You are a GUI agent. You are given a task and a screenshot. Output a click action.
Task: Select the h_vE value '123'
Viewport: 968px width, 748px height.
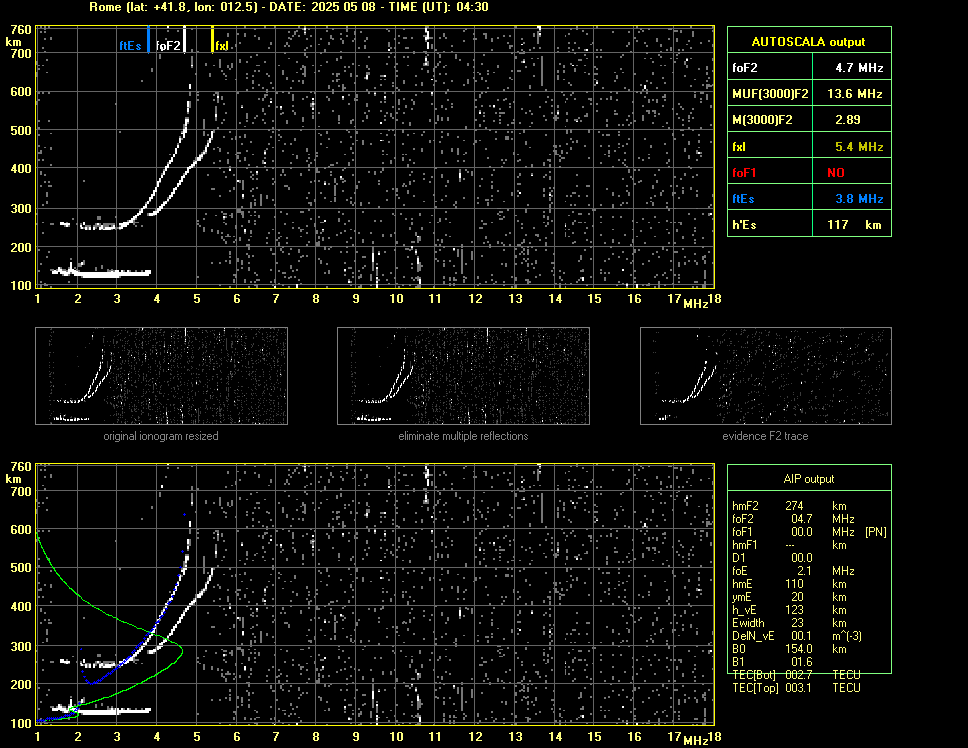(x=794, y=610)
